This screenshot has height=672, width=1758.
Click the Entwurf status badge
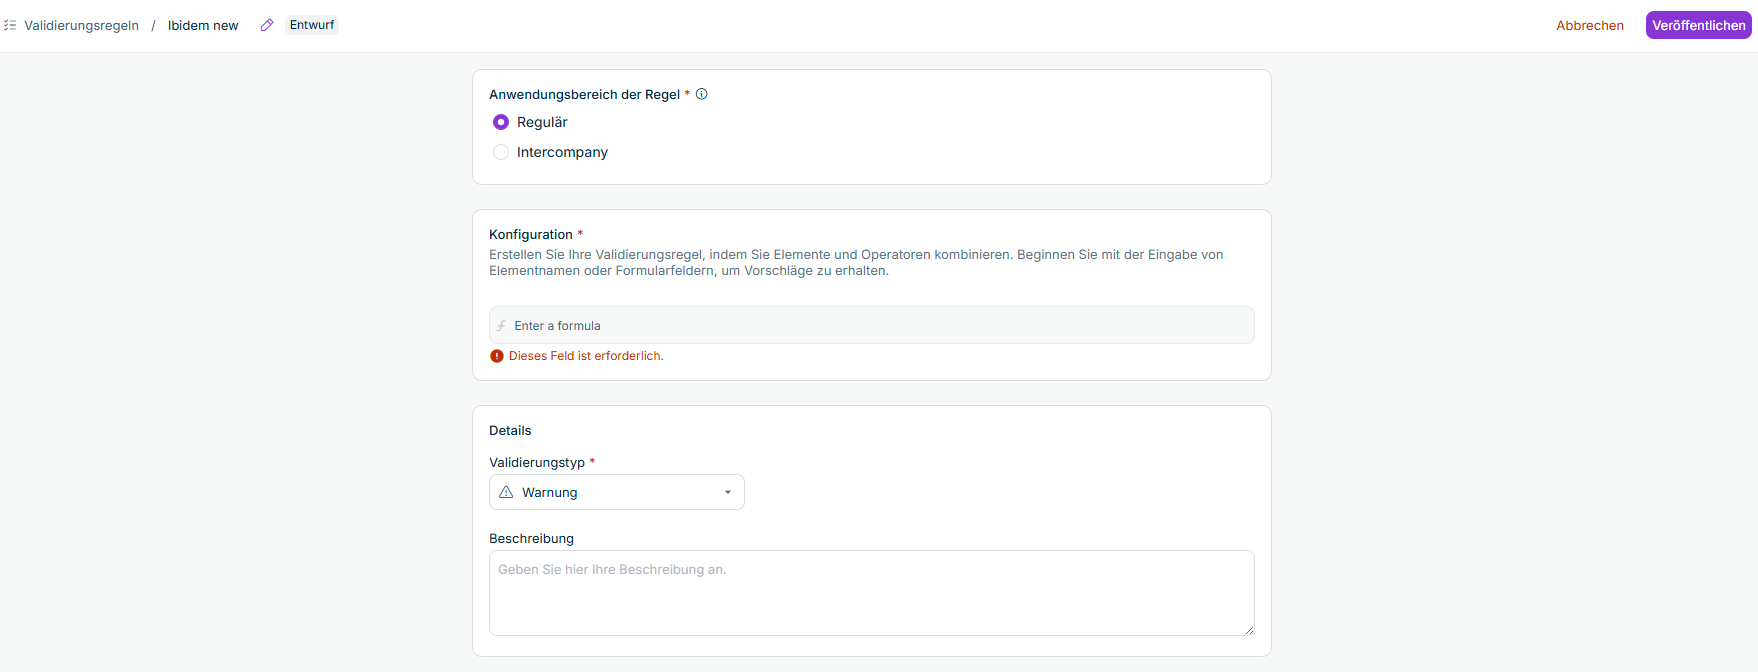[312, 25]
